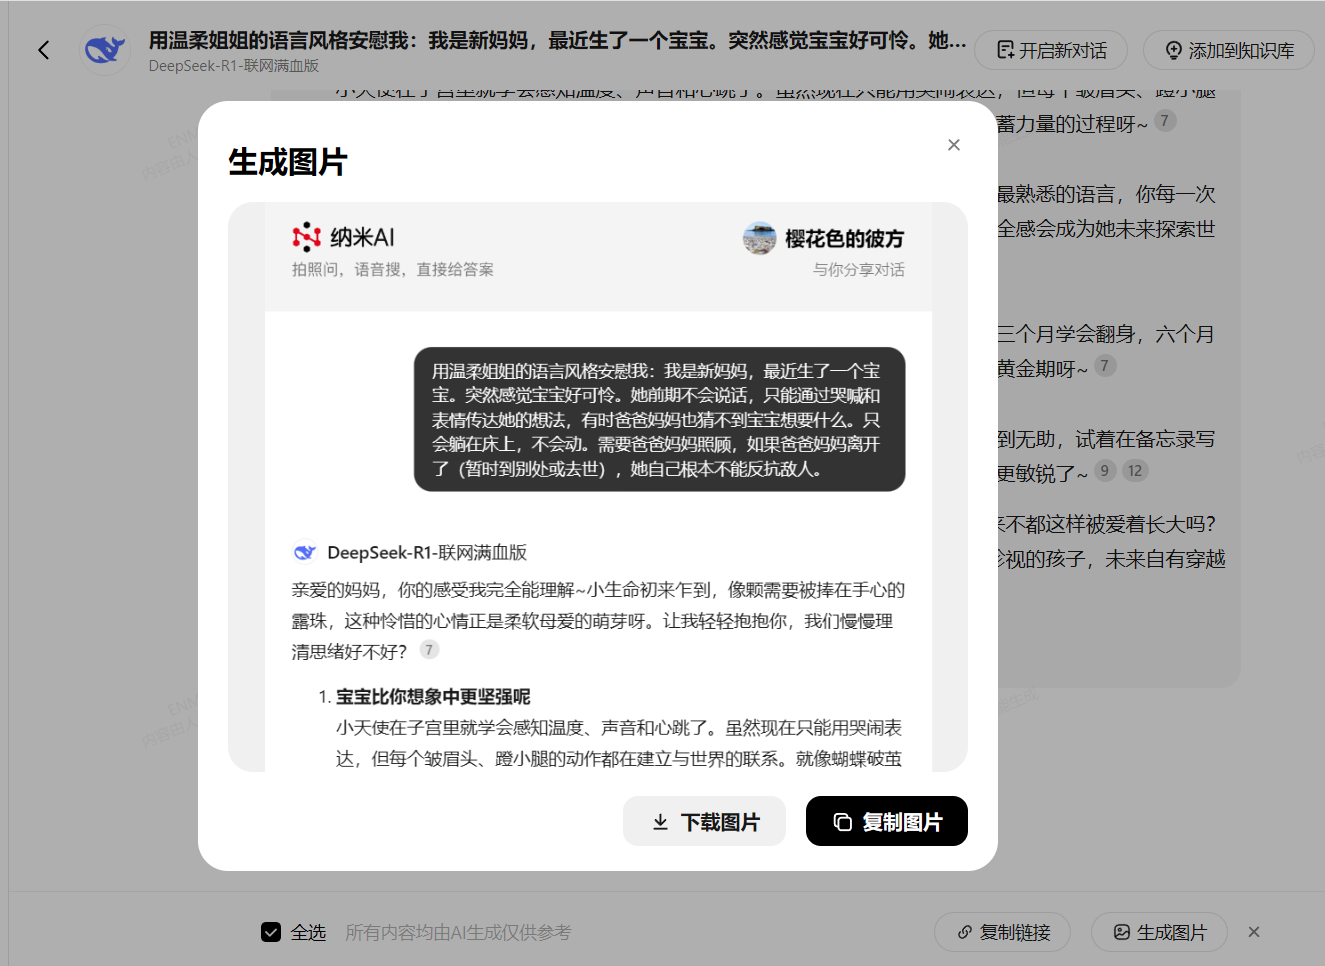The height and width of the screenshot is (966, 1325).
Task: Click the image icon in bottom 生成图片
Action: tap(1122, 932)
